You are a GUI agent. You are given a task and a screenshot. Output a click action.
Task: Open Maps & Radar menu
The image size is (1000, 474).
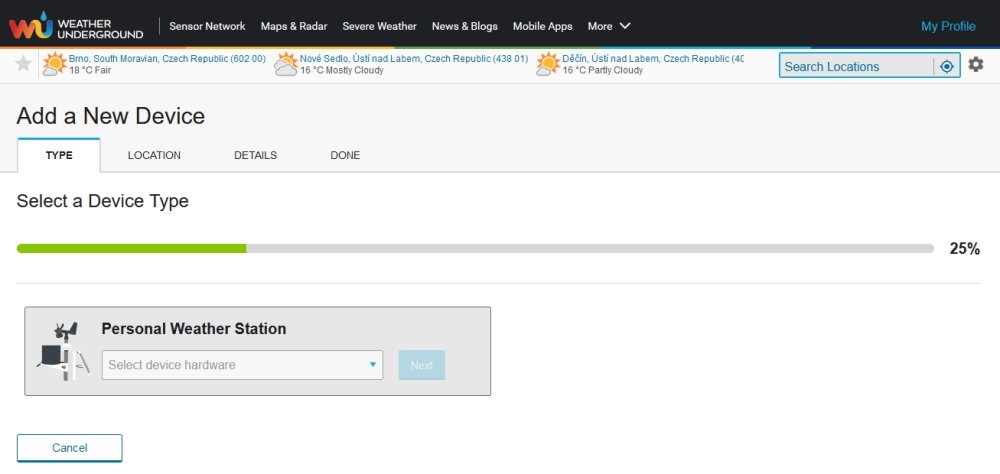294,26
